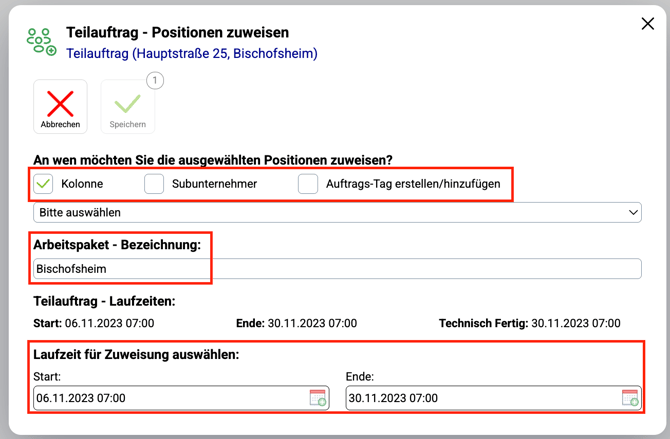Click the red X Abbrechen icon

point(60,105)
